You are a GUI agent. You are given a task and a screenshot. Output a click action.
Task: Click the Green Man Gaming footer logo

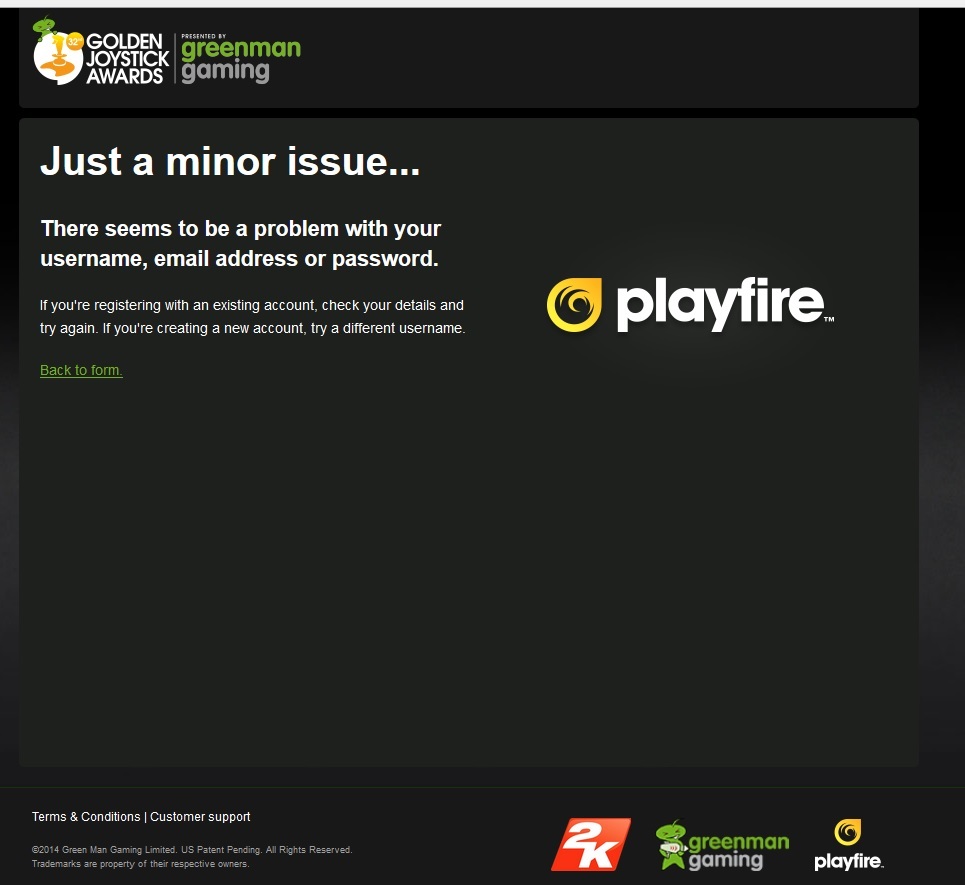coord(723,846)
